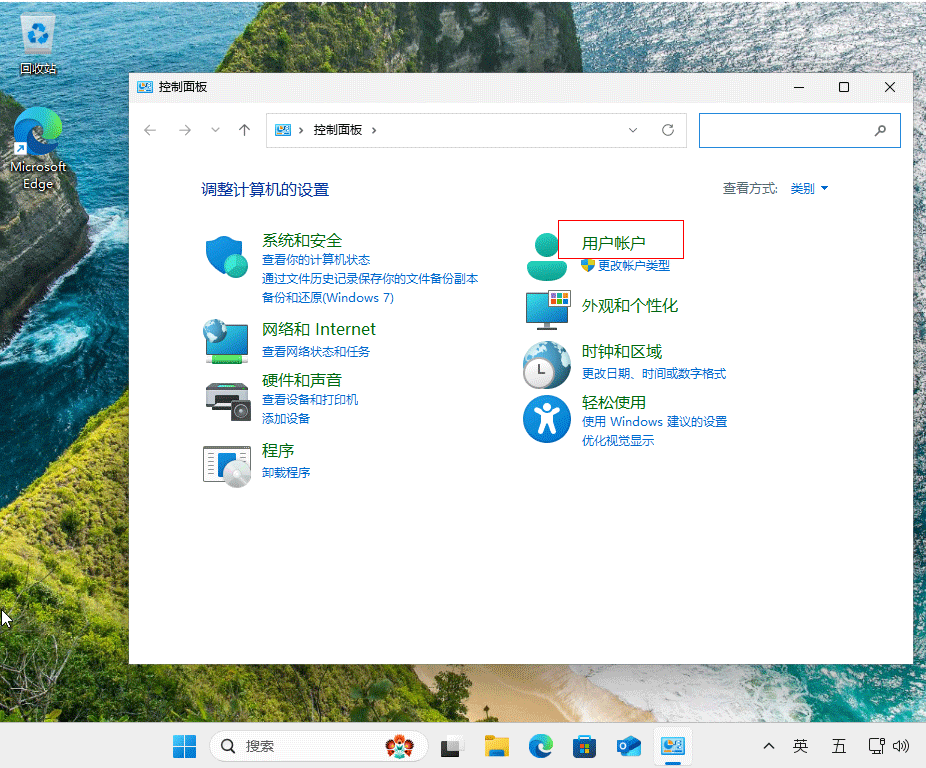The height and width of the screenshot is (768, 926).
Task: Expand the chevron before Control Panel breadcrumb
Action: (x=301, y=130)
